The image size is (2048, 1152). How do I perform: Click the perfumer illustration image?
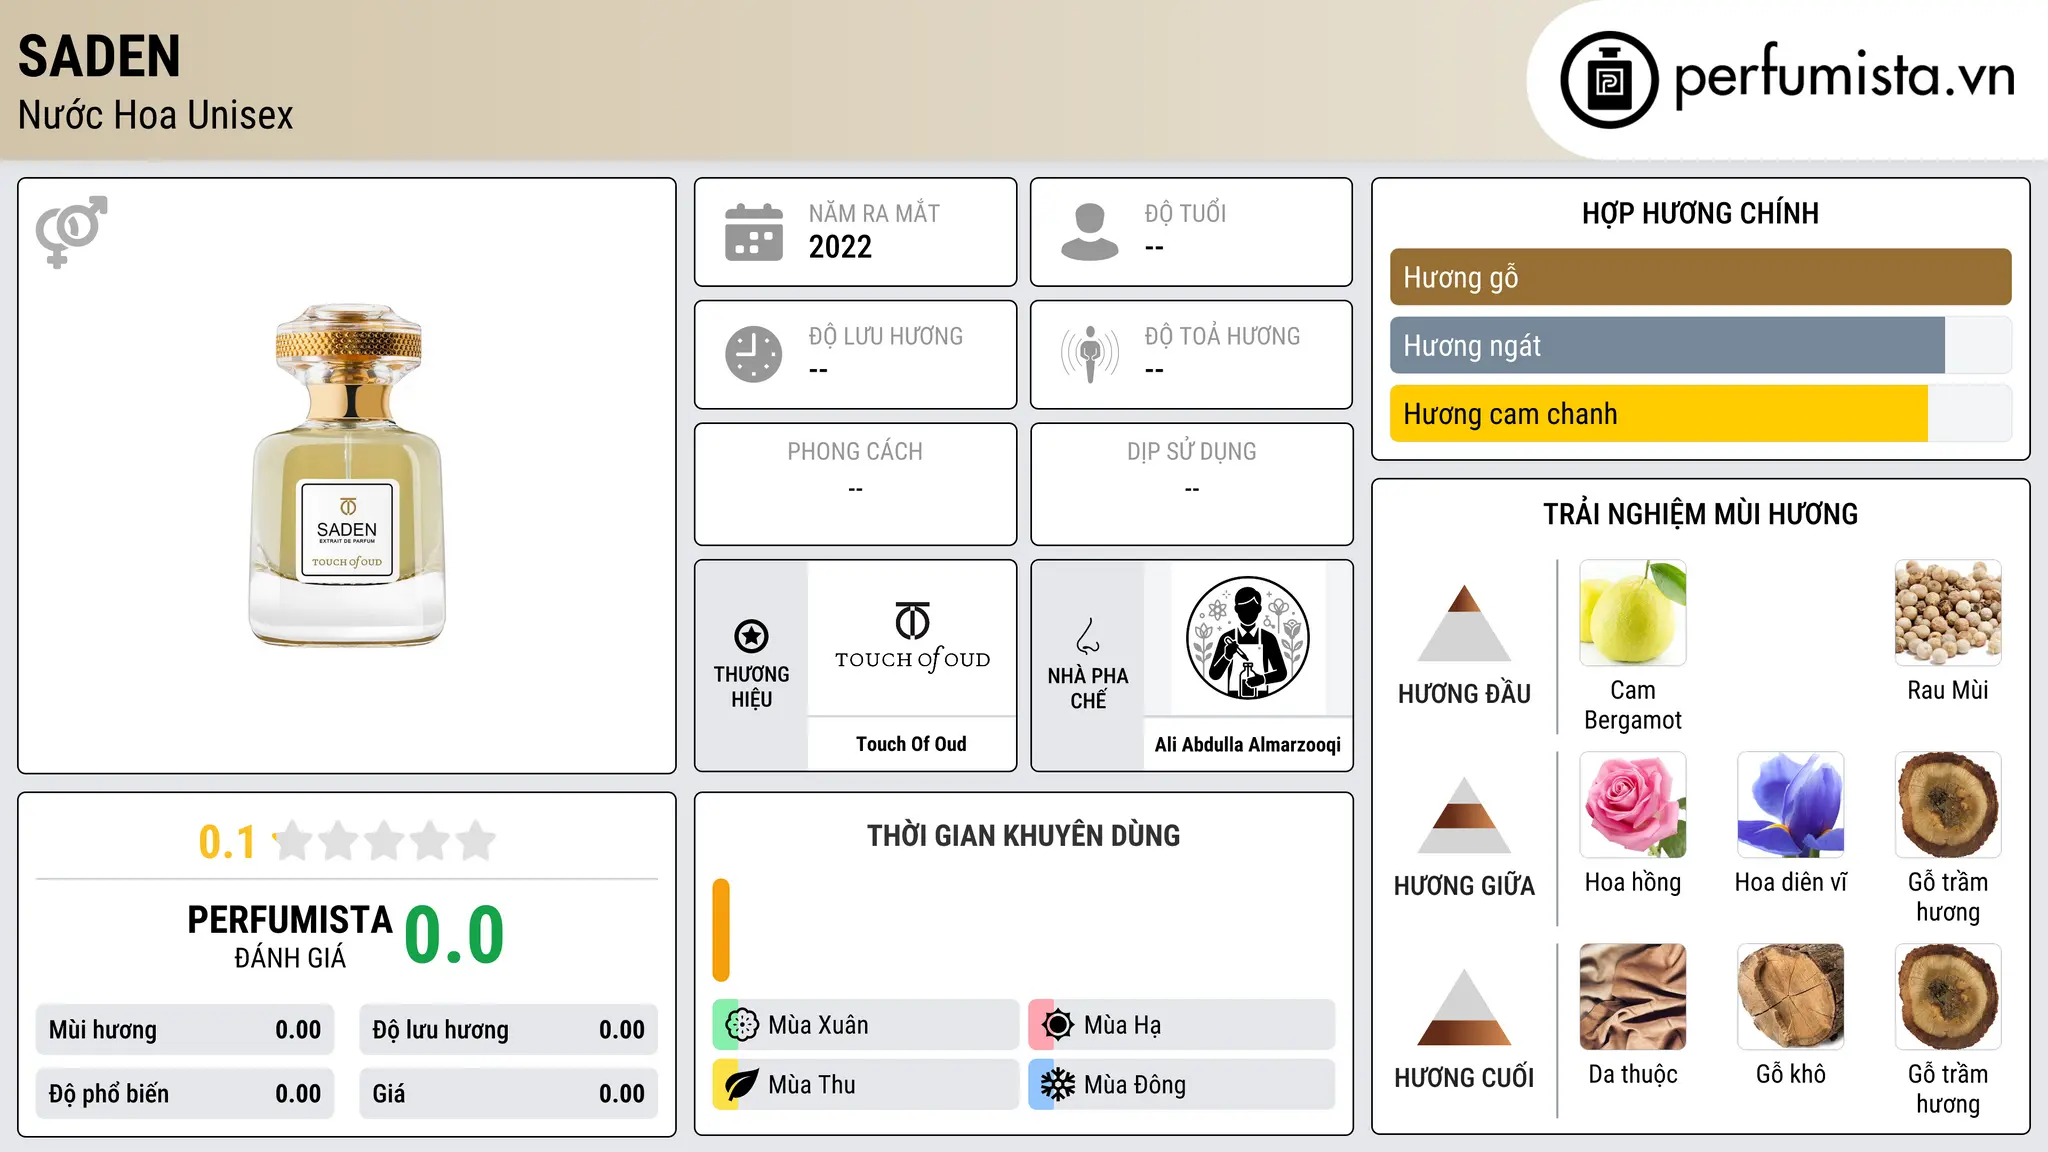point(1248,638)
